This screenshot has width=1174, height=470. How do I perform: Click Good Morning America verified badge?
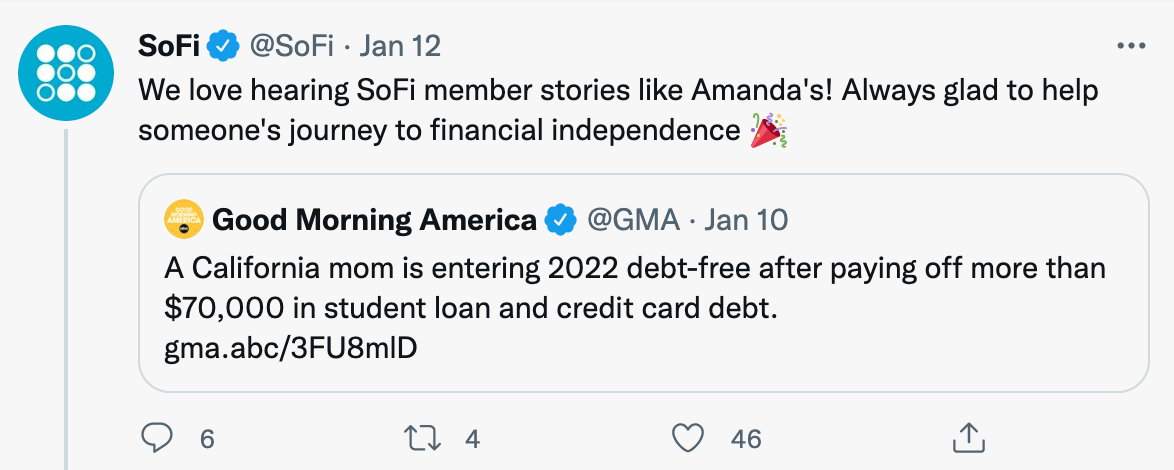[561, 219]
